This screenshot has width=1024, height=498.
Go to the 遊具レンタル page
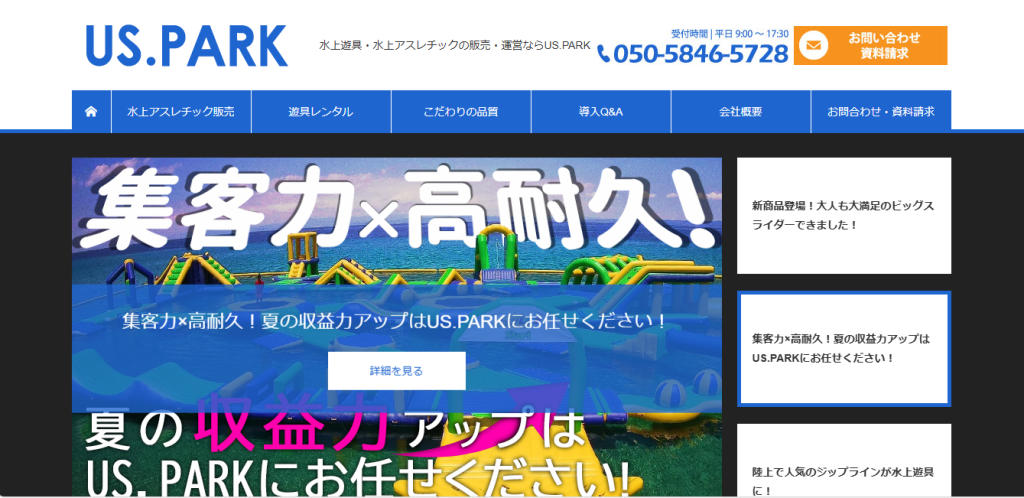tap(321, 111)
